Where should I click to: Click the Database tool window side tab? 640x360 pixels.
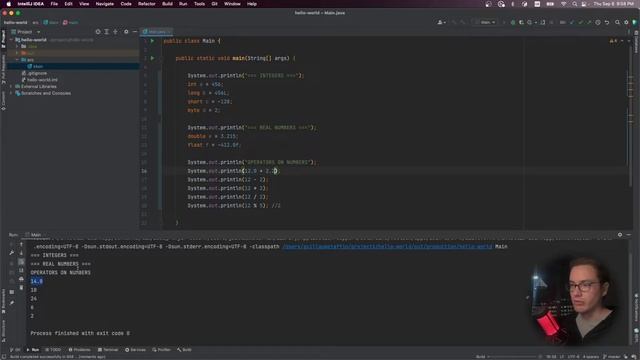coord(636,43)
